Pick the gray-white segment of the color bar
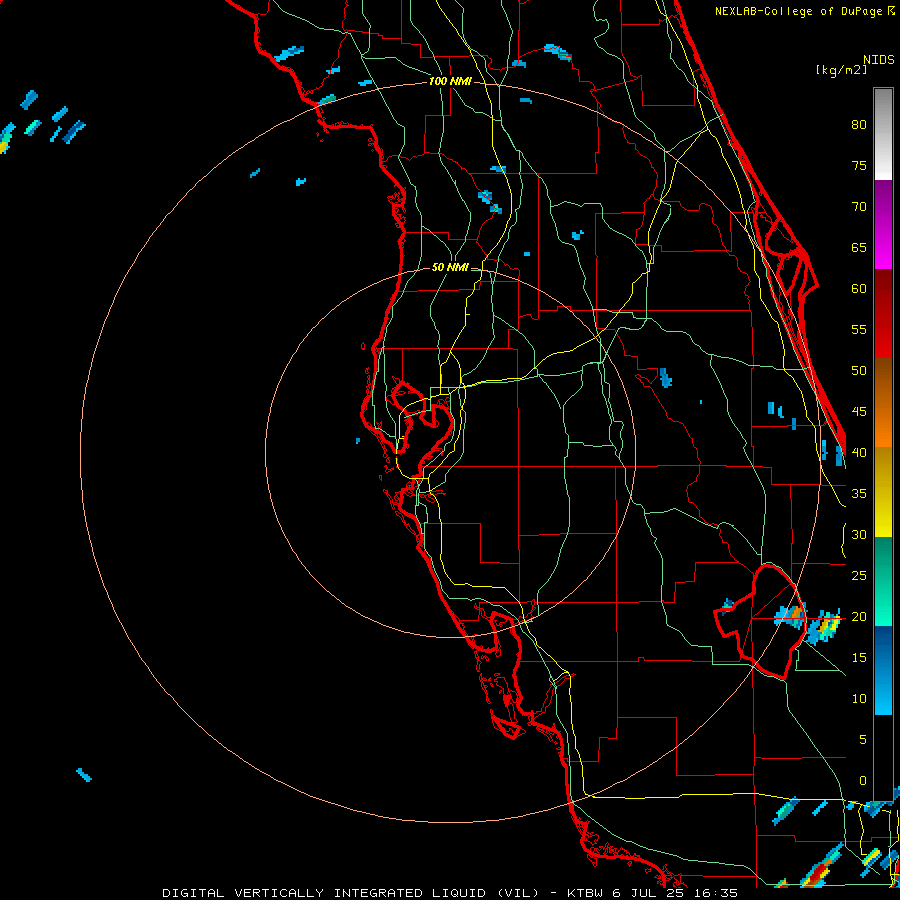This screenshot has width=900, height=900. point(883,134)
